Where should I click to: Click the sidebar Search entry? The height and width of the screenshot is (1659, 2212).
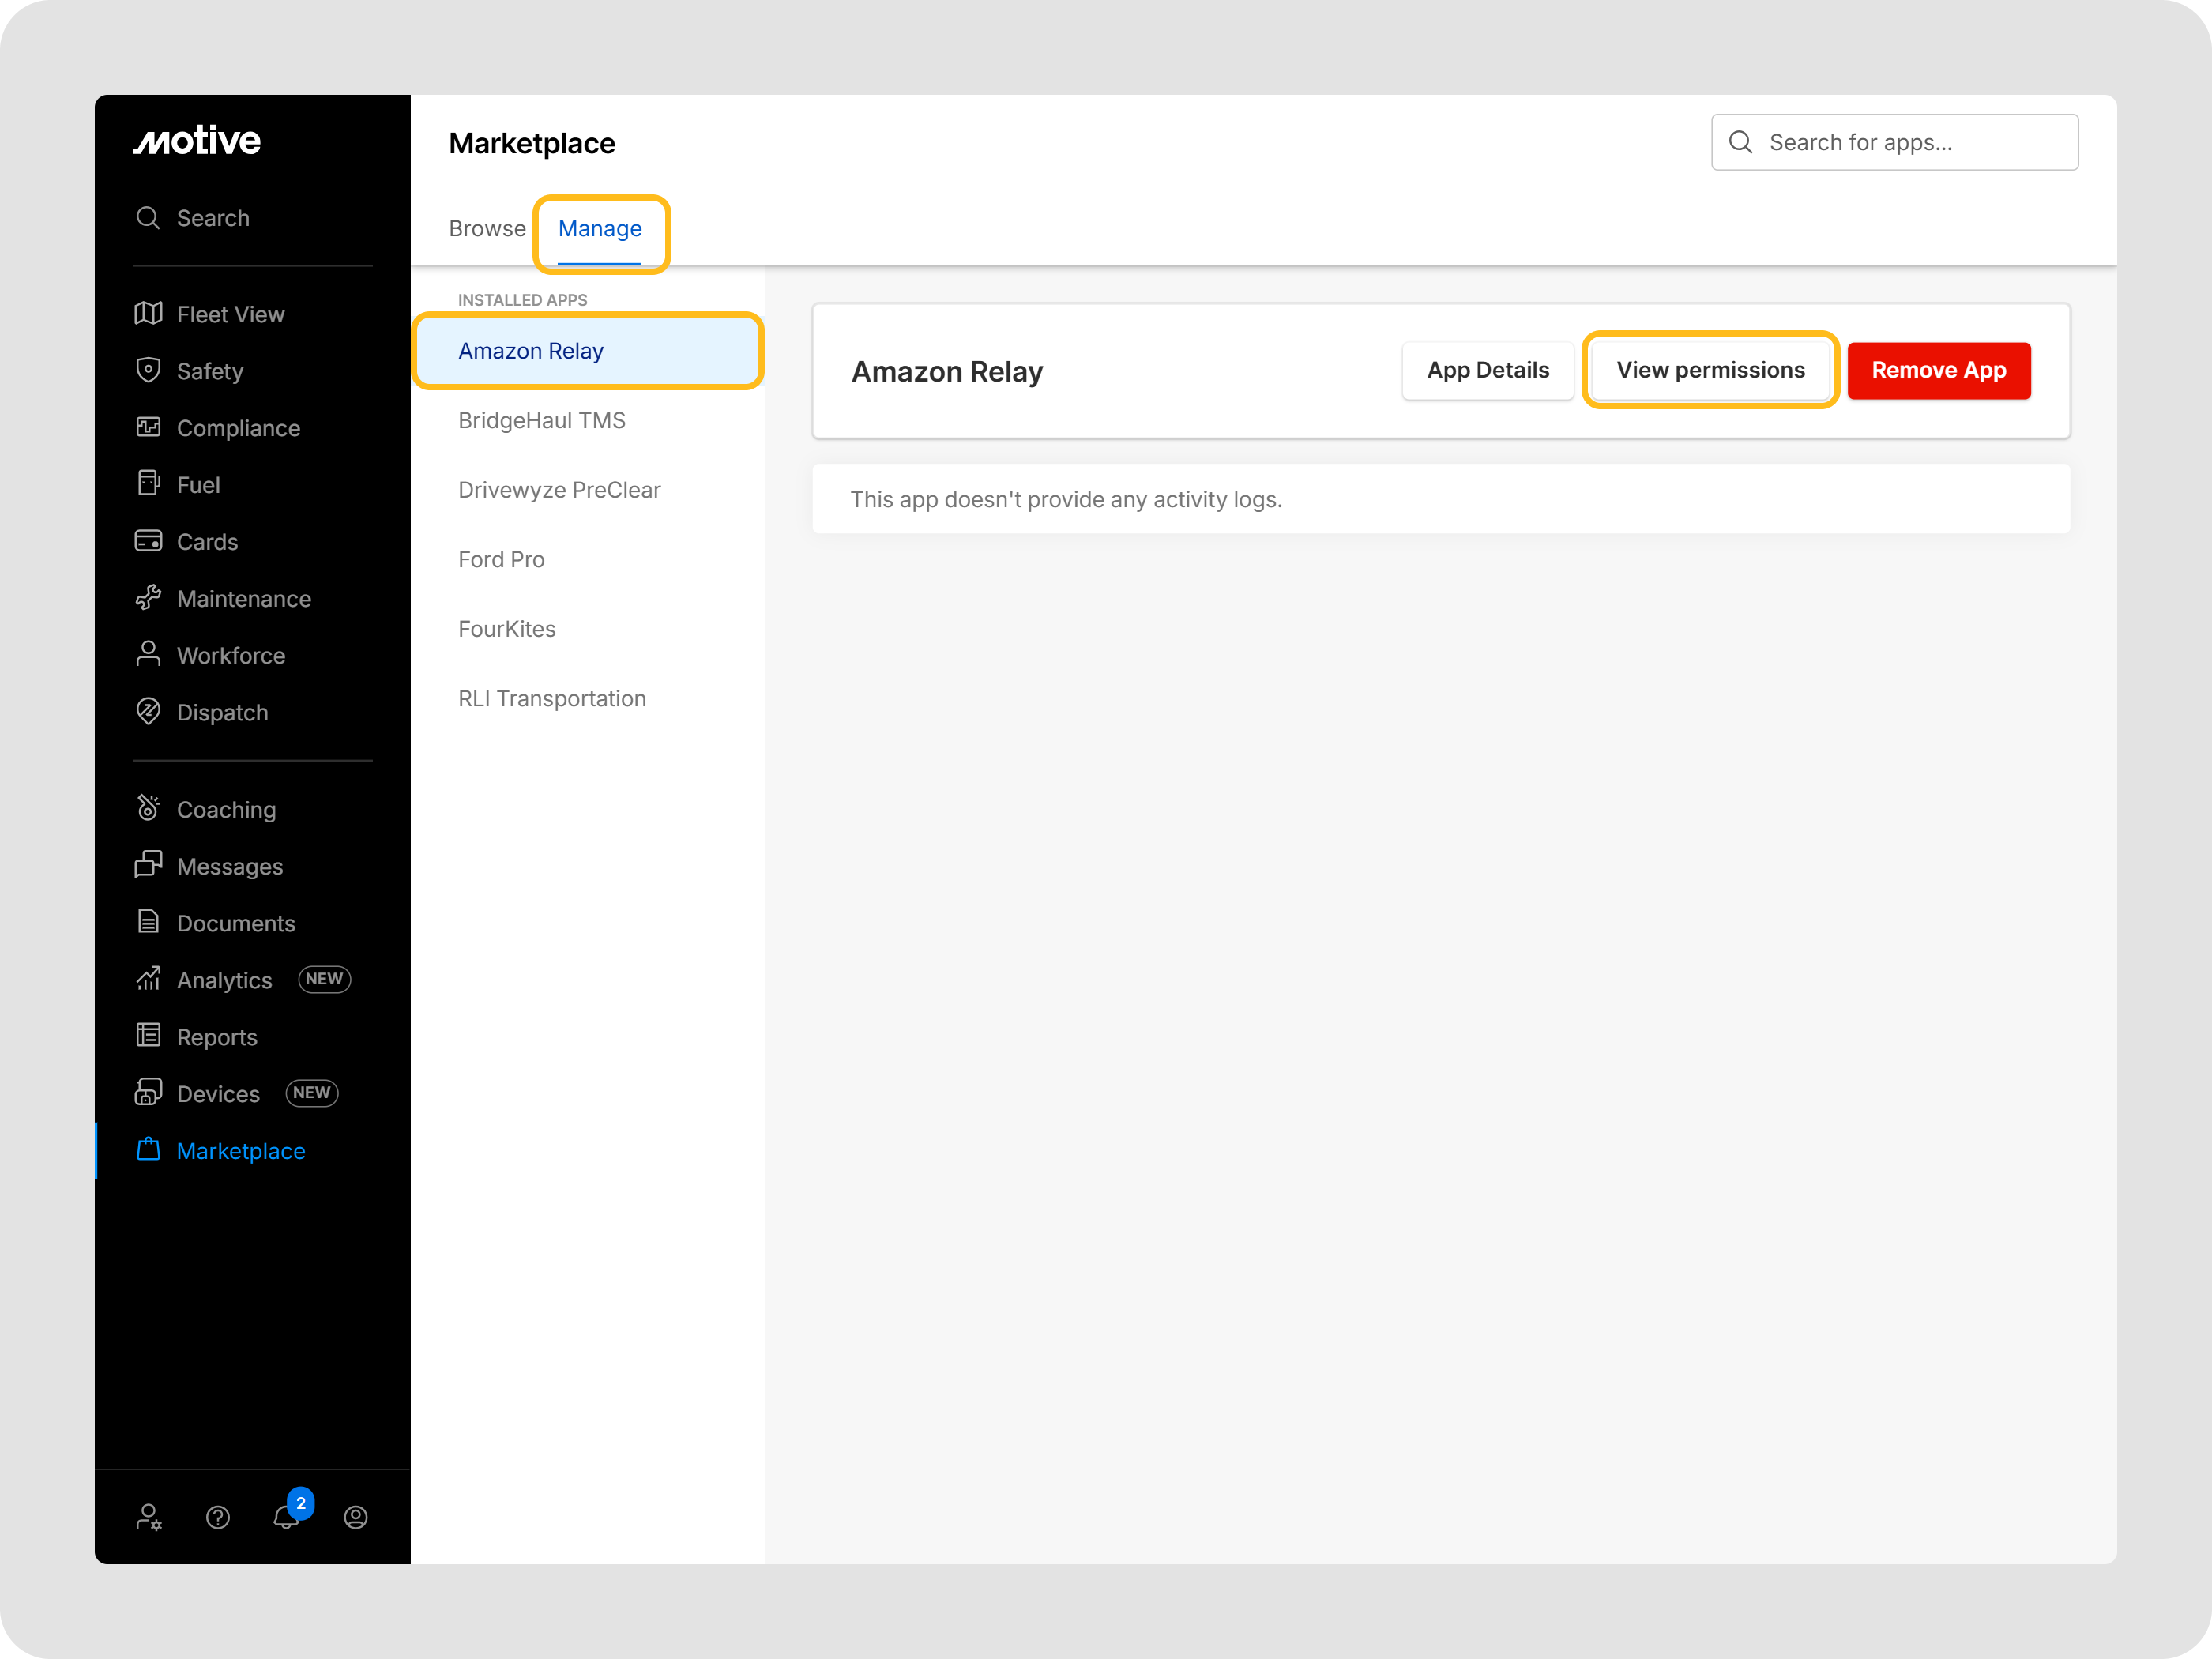(x=213, y=218)
